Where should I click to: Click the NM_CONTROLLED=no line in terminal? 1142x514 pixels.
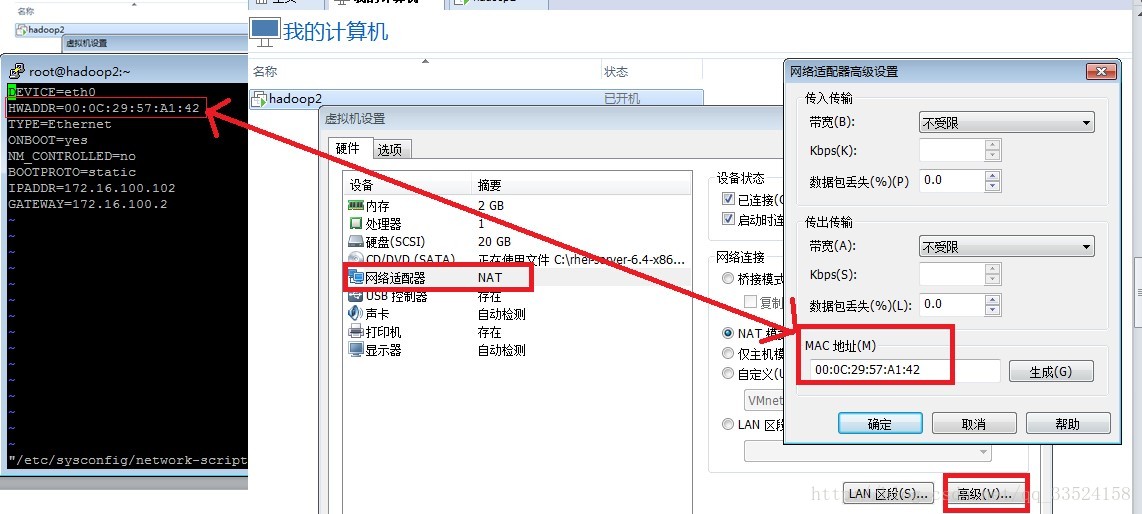71,156
